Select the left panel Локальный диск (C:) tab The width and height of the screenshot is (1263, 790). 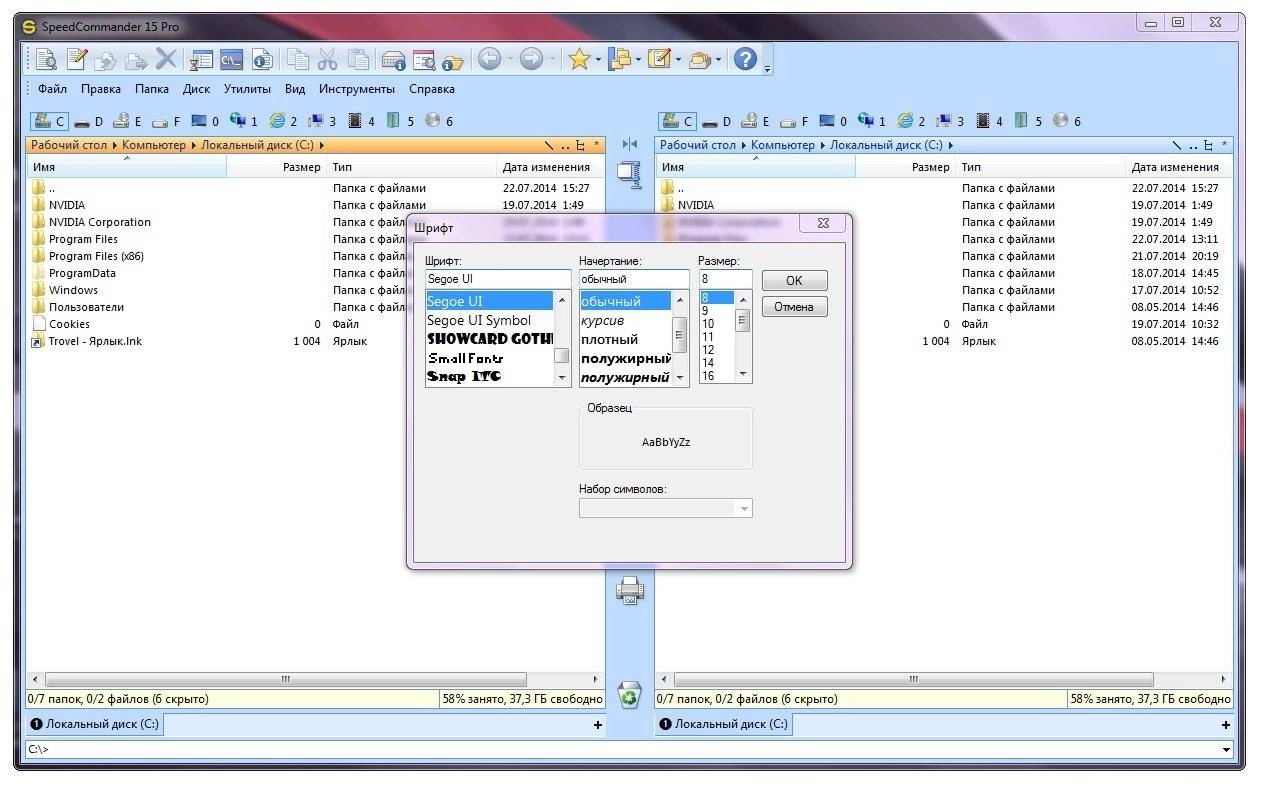click(x=94, y=724)
